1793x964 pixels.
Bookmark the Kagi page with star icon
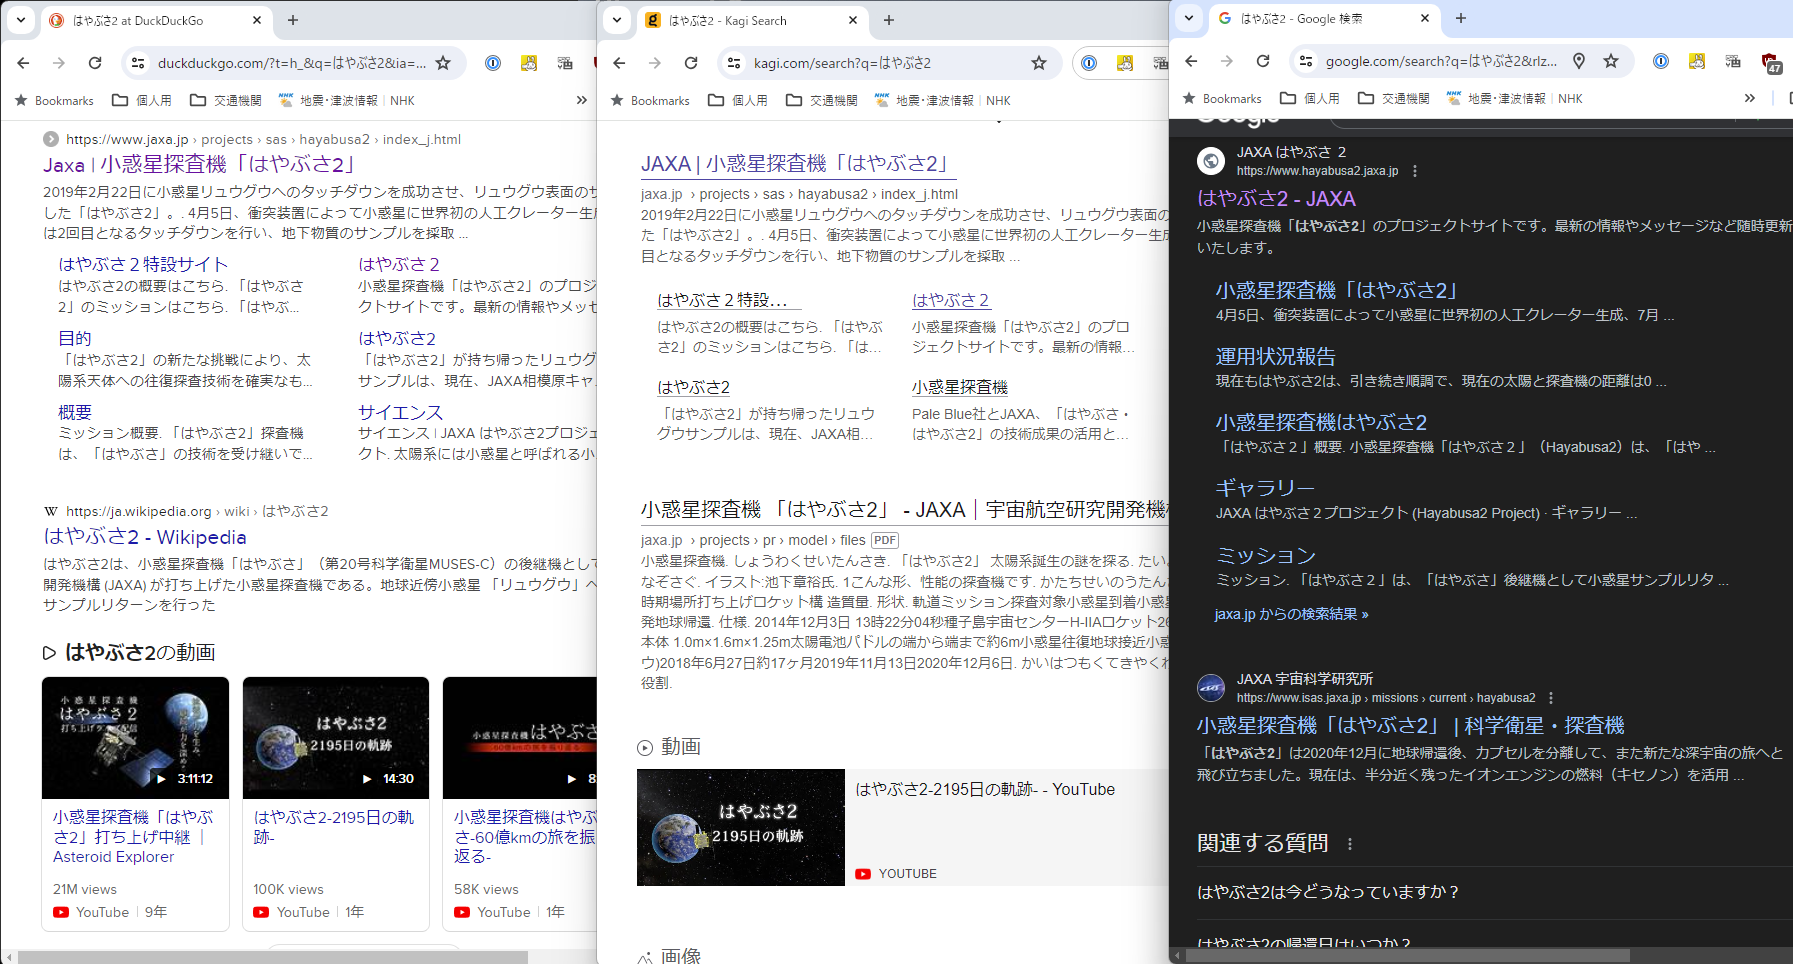click(x=1039, y=63)
